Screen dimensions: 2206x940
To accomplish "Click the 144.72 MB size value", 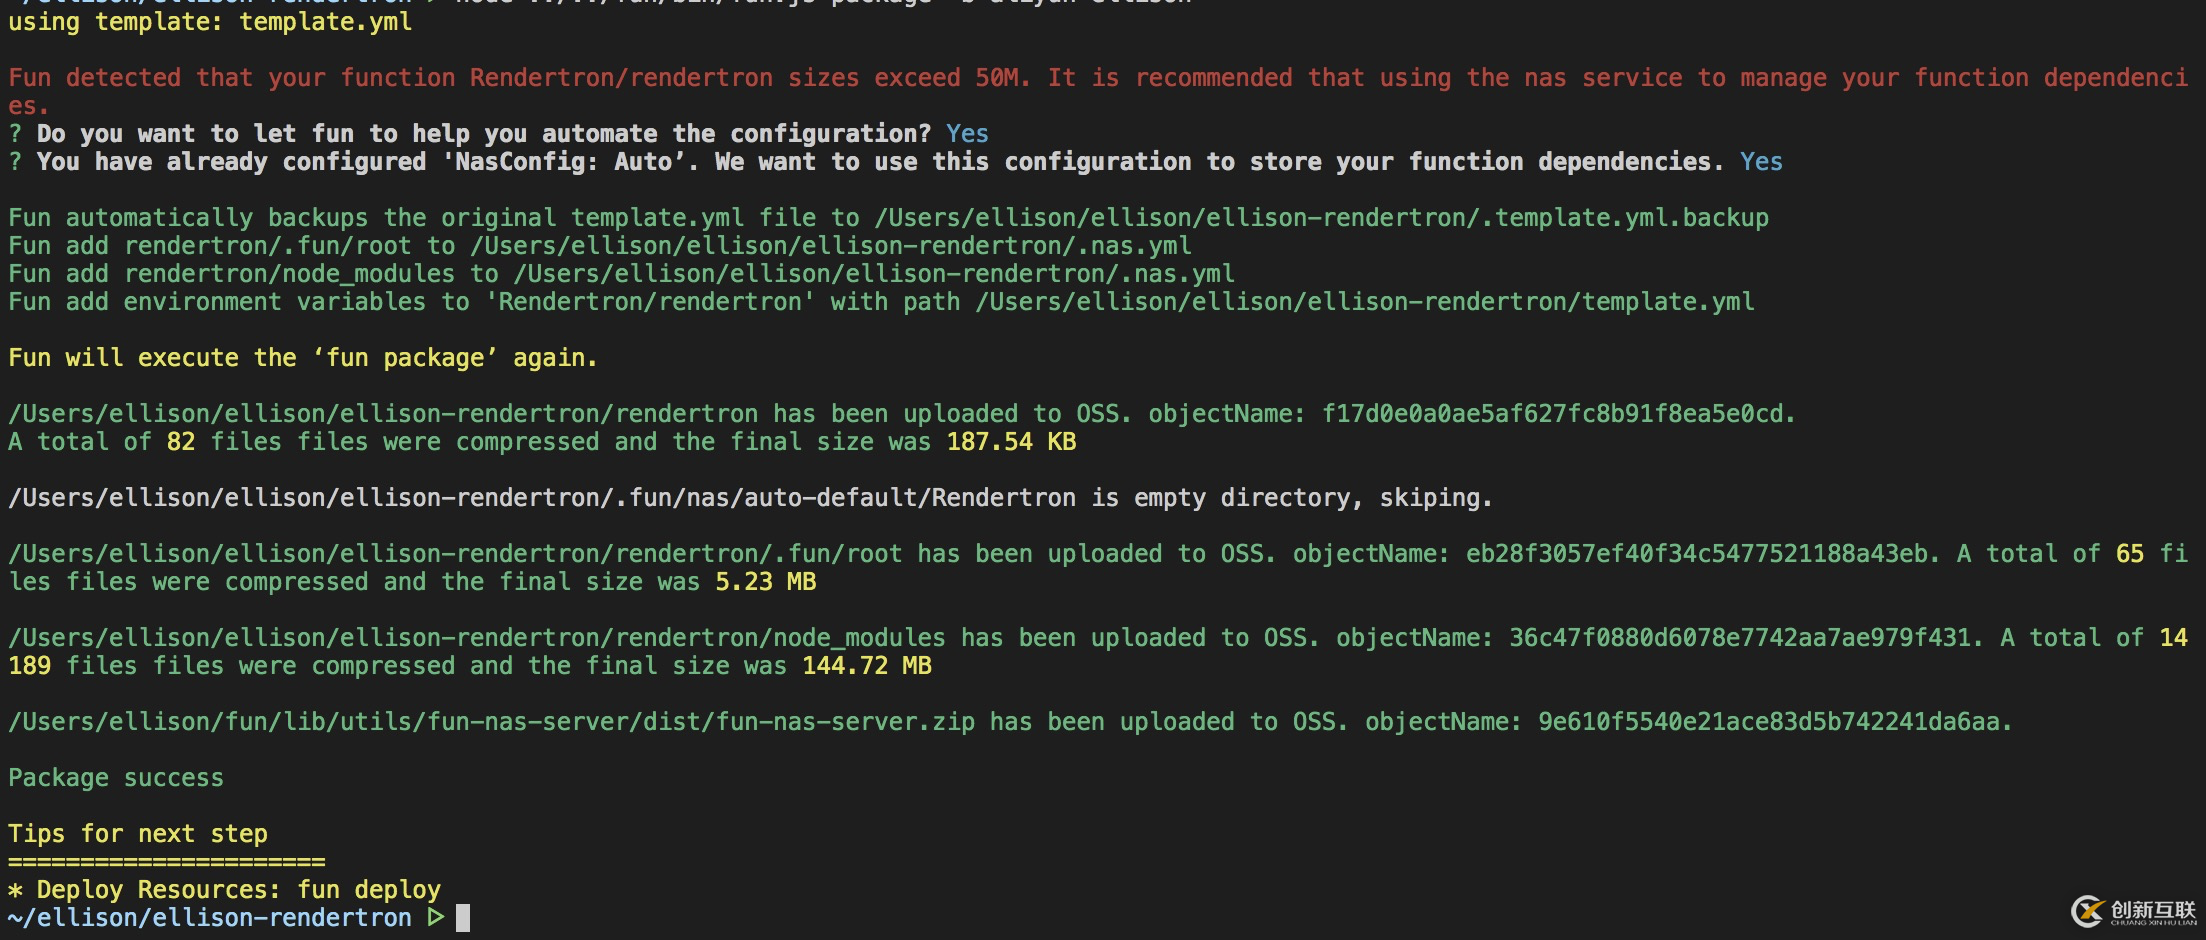I will [x=866, y=666].
